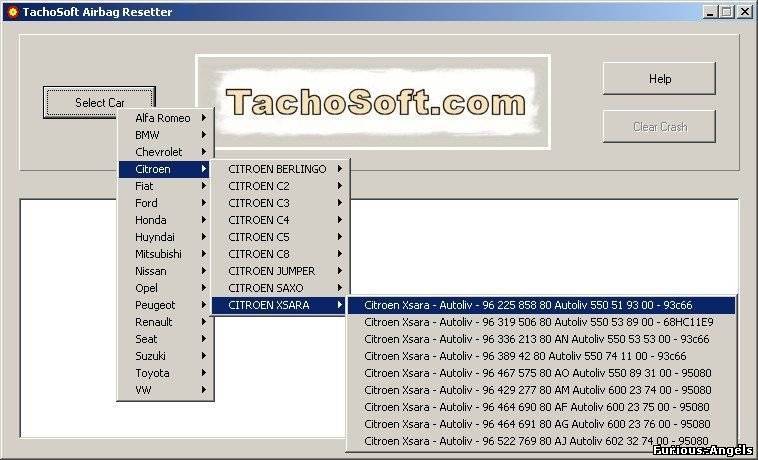Click the greyed Clear Crash button
This screenshot has width=758, height=460.
tap(659, 127)
